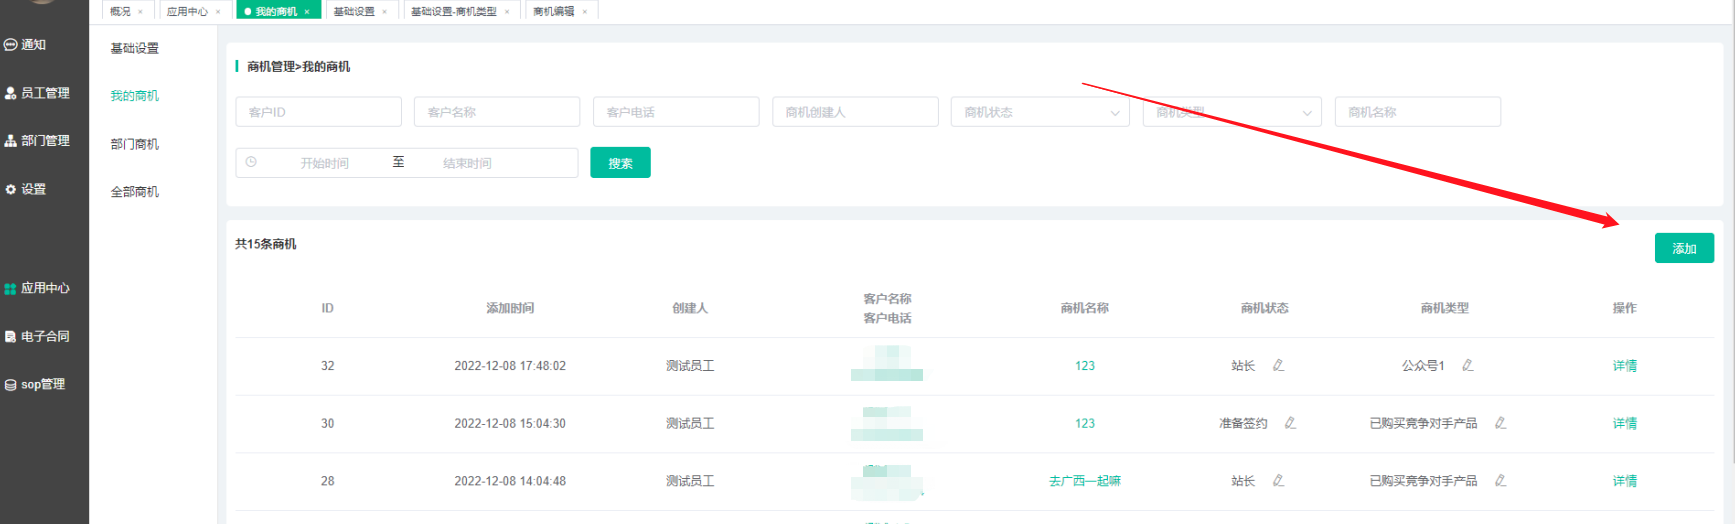Click the 商机状态 column header

pyautogui.click(x=1265, y=308)
